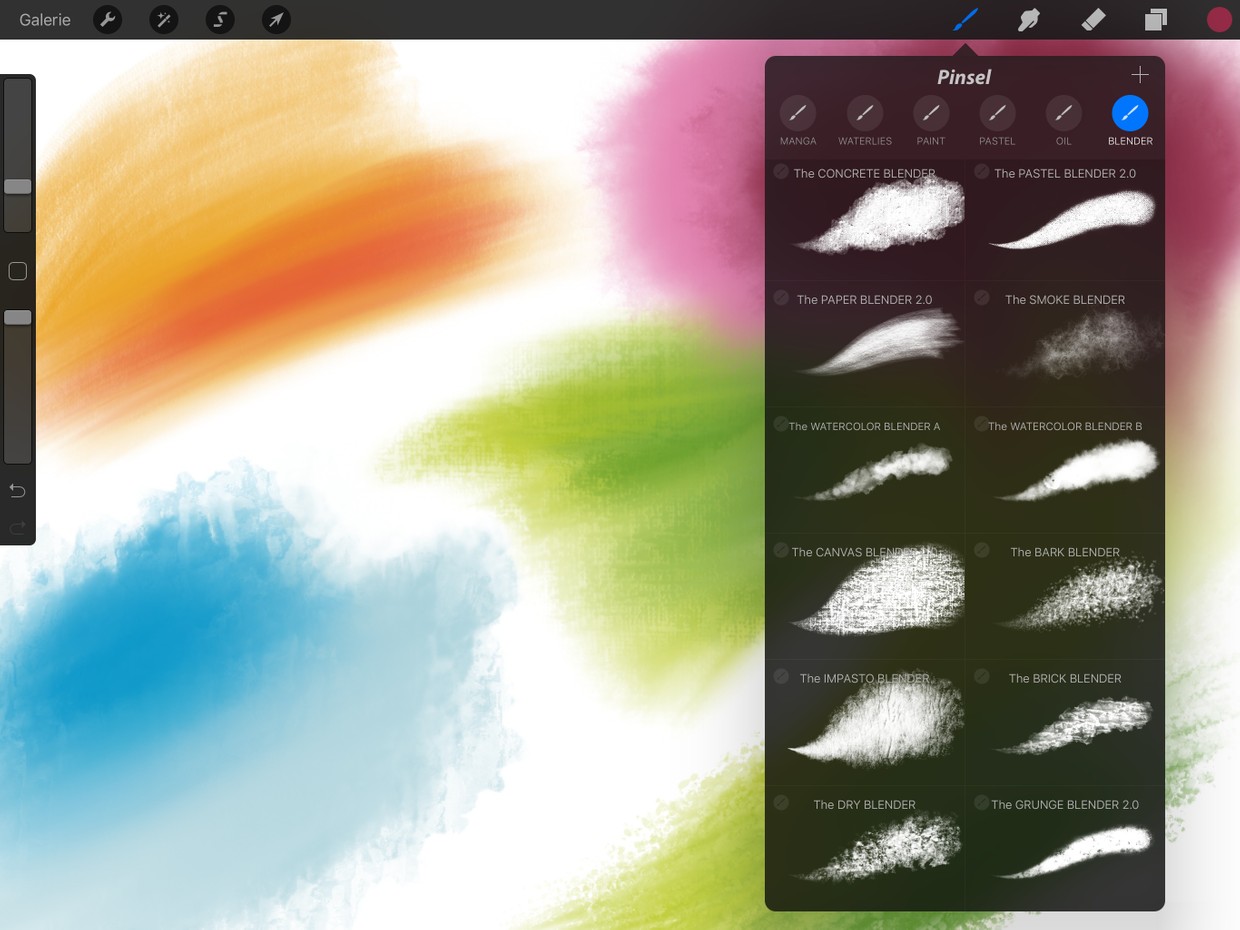
Task: Switch to the Eraser tool
Action: pos(1092,19)
